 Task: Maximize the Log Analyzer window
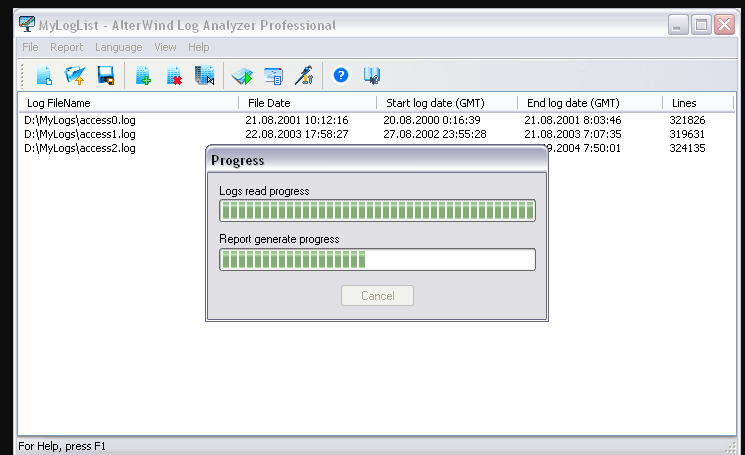[701, 24]
